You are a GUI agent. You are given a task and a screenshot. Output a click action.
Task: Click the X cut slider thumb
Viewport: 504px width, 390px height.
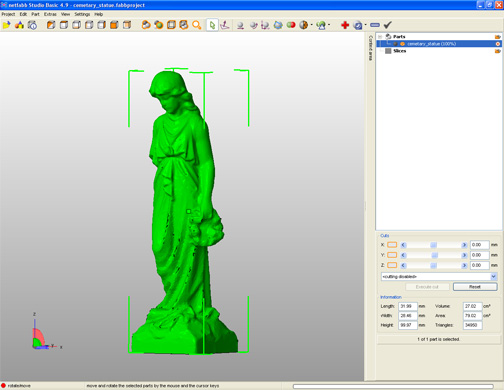tap(433, 245)
